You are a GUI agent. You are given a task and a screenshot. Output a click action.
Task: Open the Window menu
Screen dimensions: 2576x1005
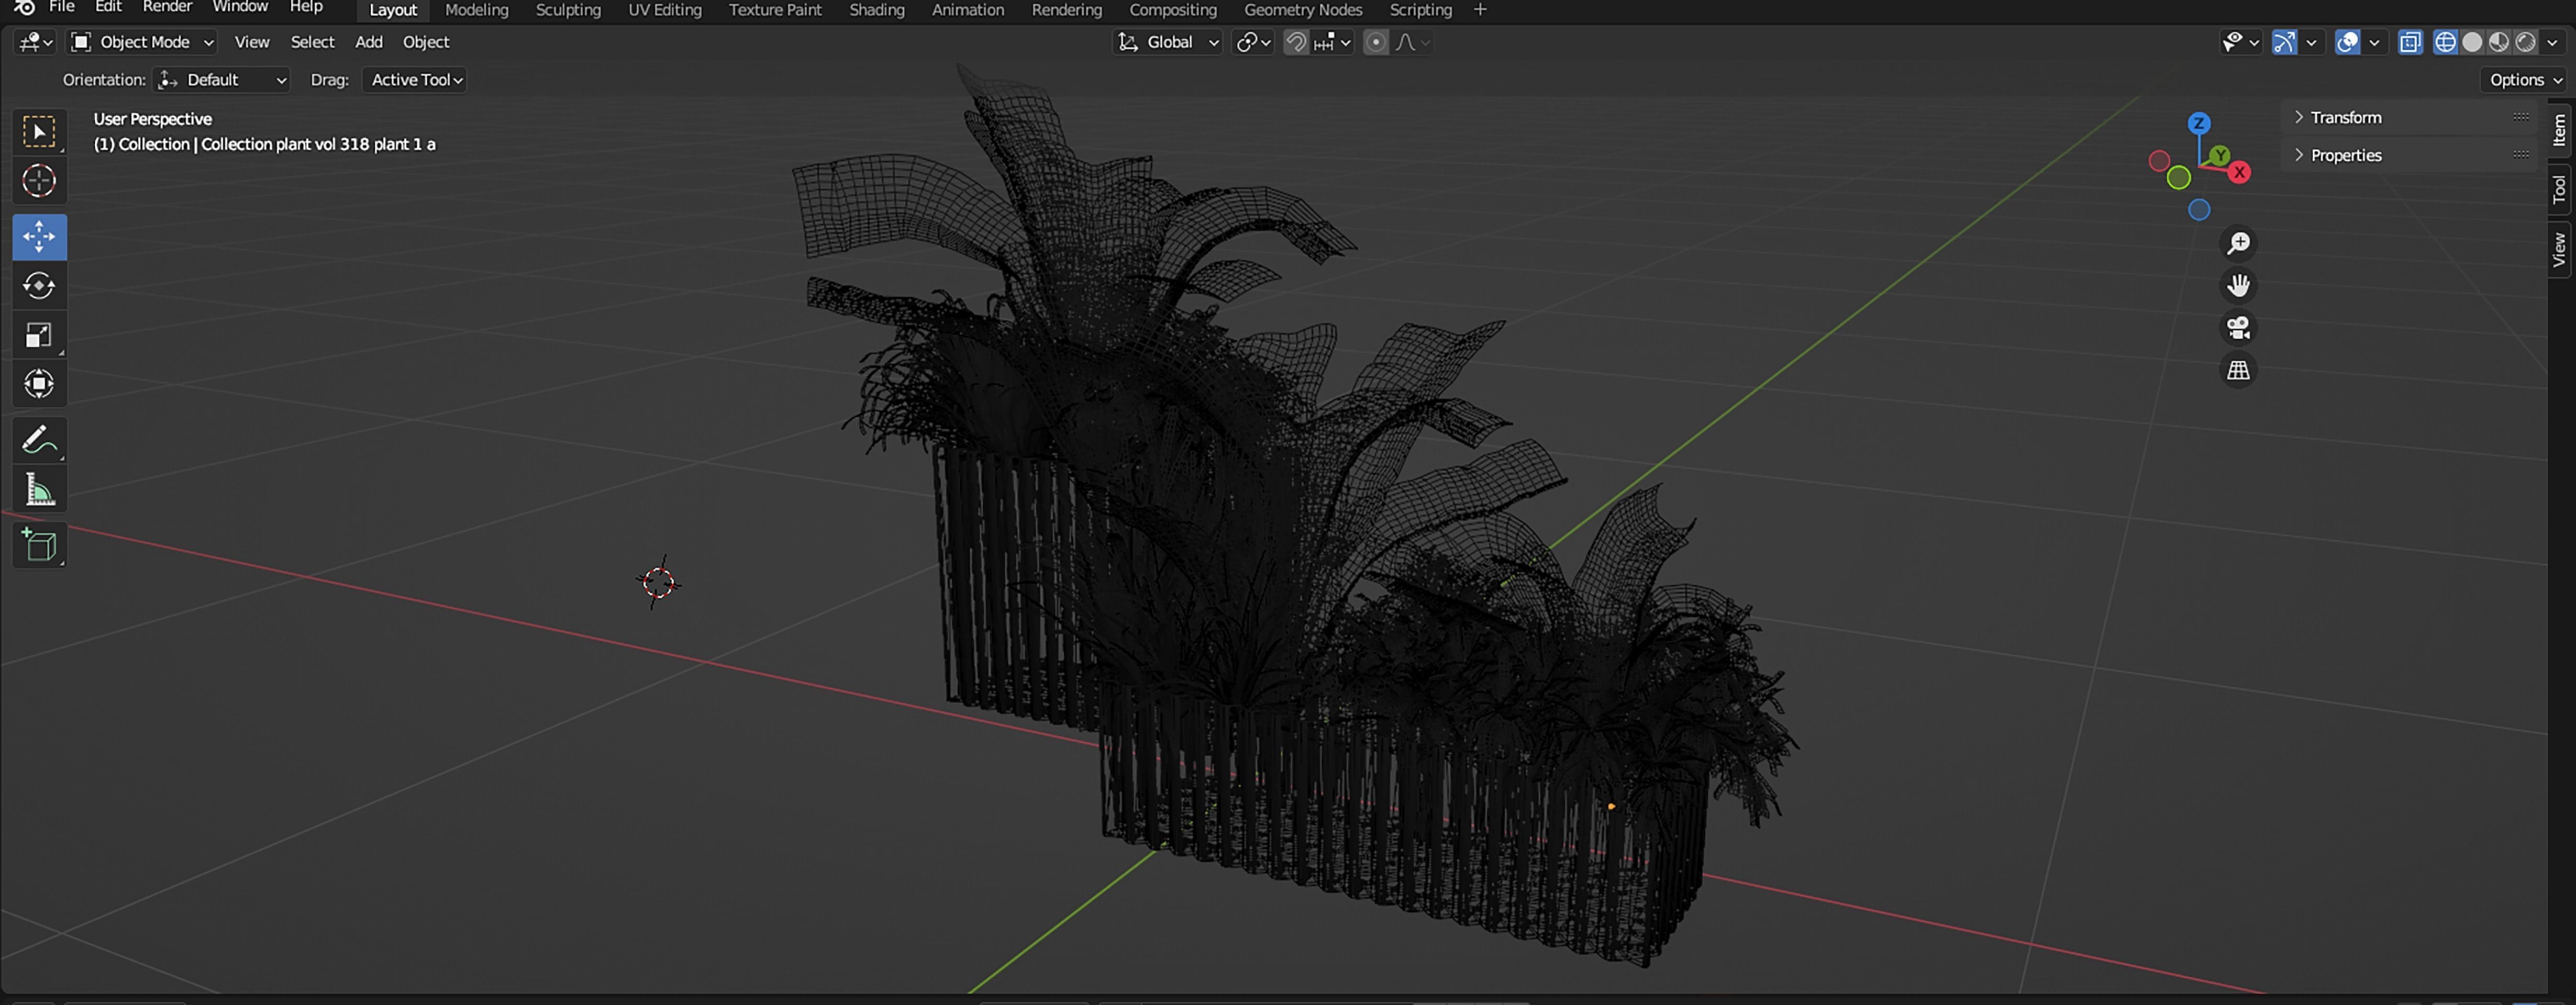(x=240, y=7)
